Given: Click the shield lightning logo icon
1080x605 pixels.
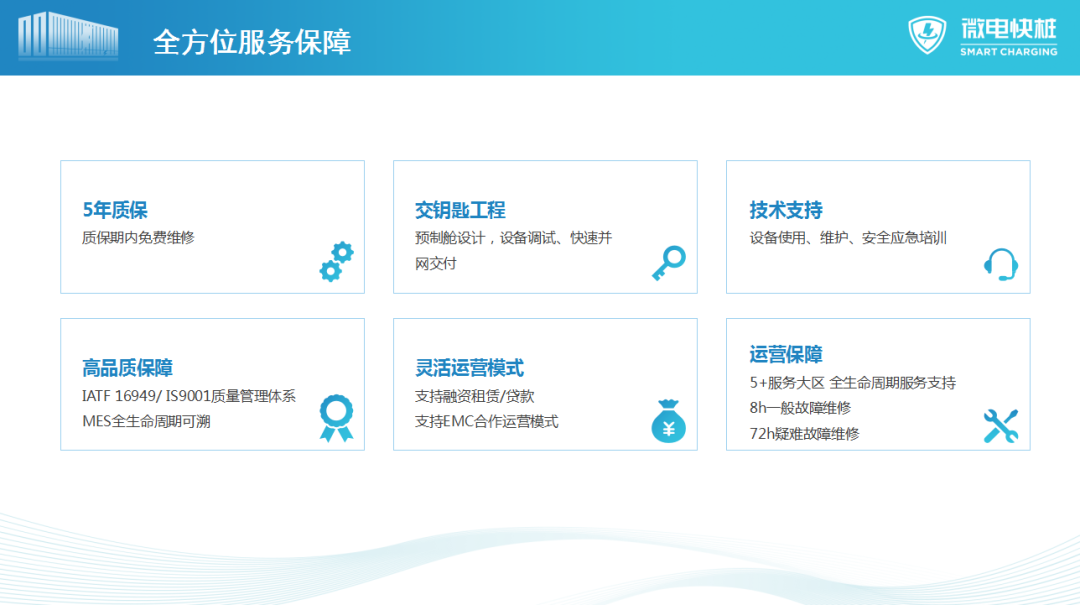Looking at the screenshot, I should tap(927, 34).
